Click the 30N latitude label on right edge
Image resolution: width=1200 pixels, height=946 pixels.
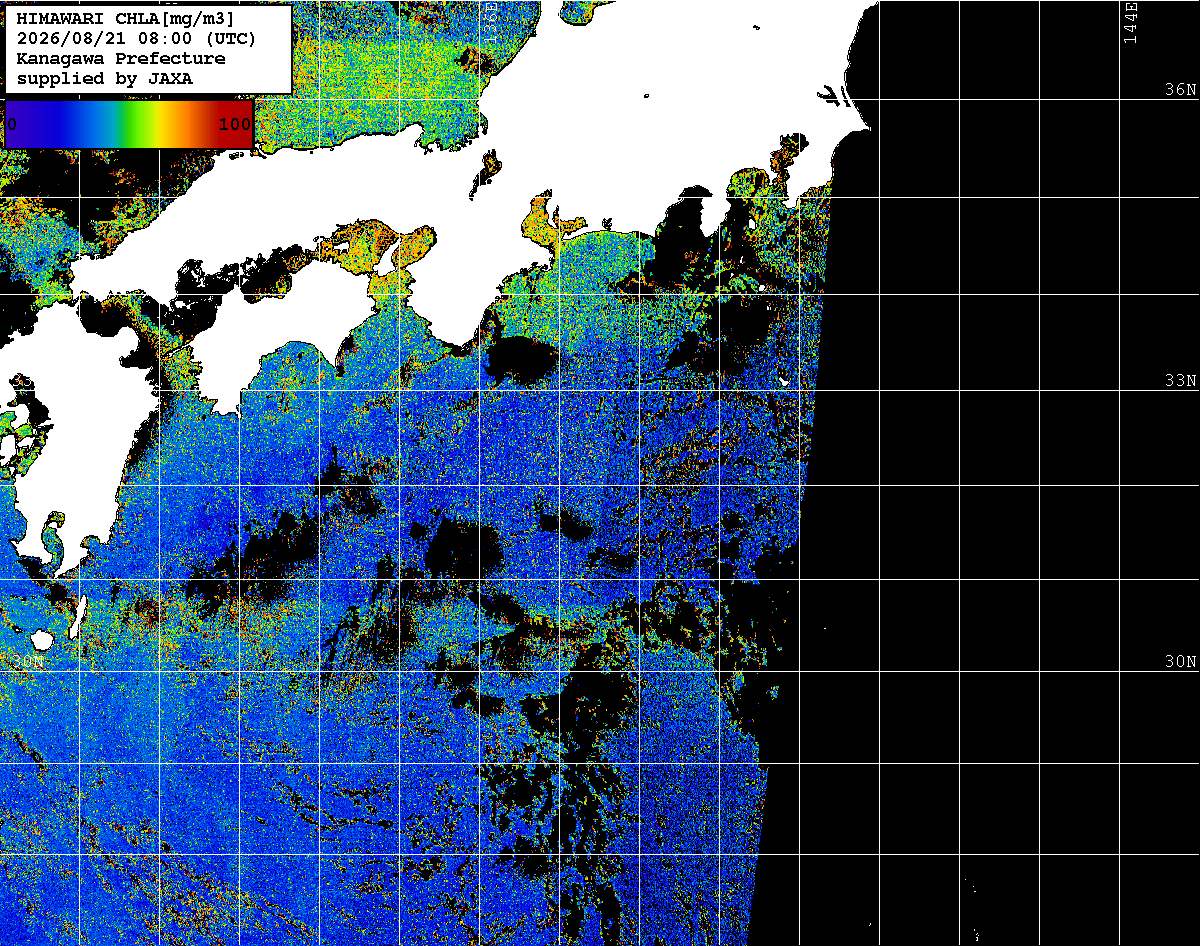click(1180, 662)
